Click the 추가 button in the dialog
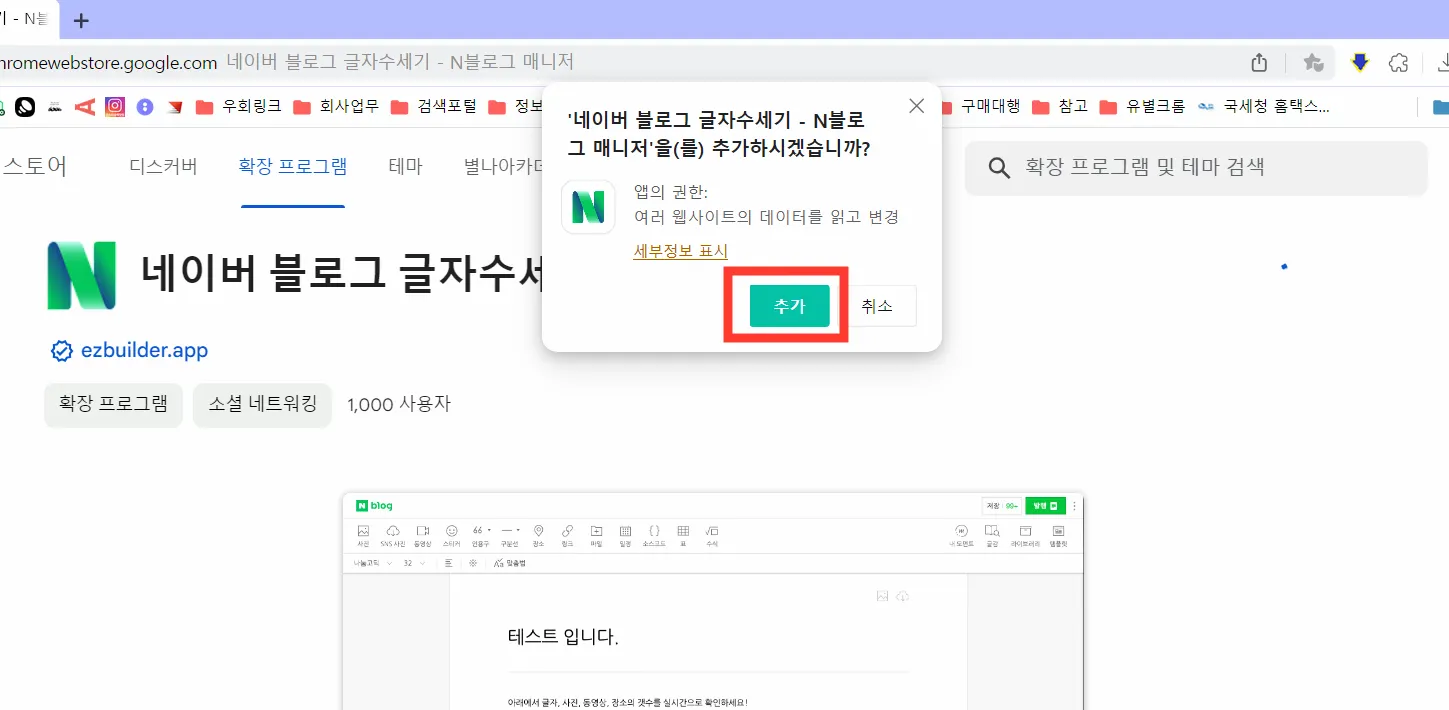Viewport: 1449px width, 710px height. tap(789, 306)
